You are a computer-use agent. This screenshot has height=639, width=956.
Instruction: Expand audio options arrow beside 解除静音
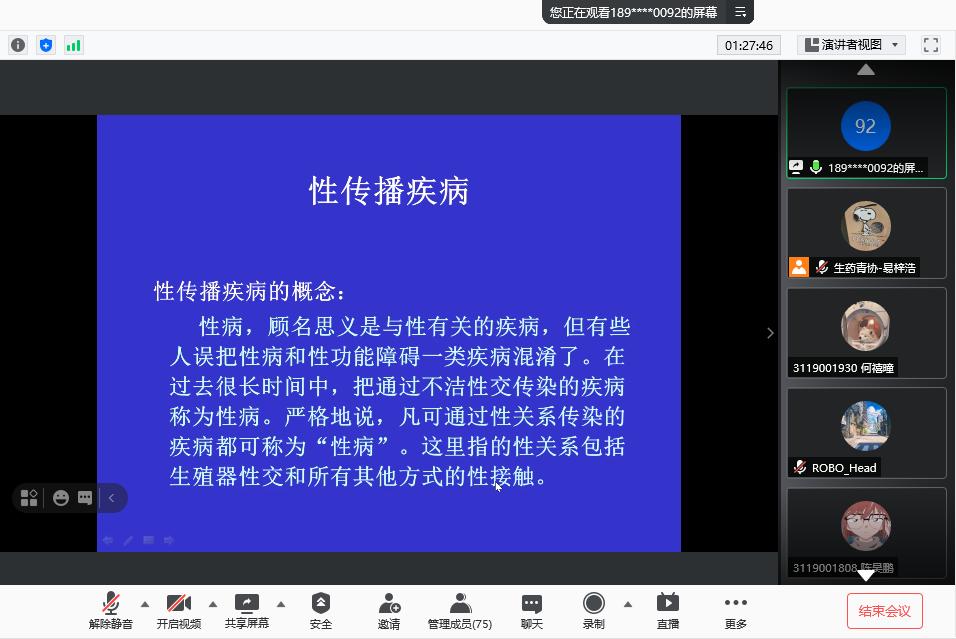145,604
